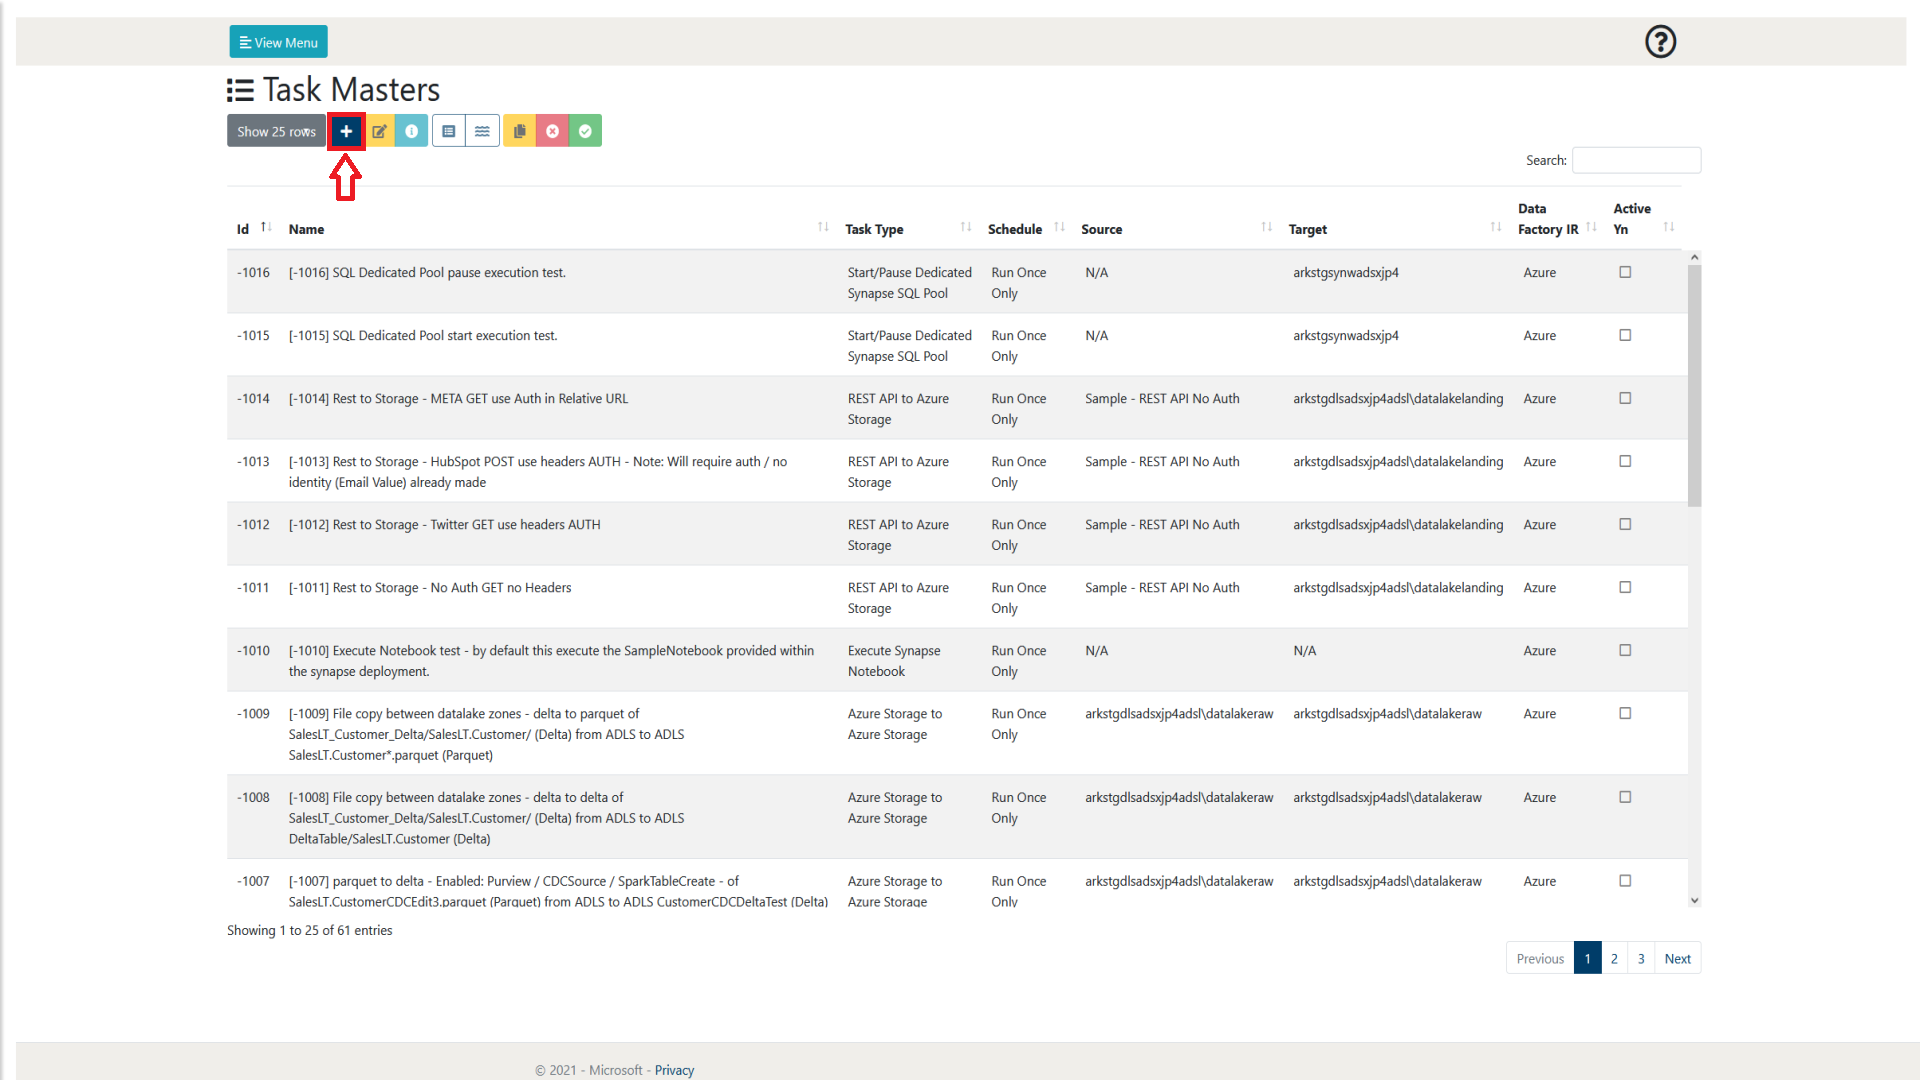
Task: Toggle Active checkbox for task -1013
Action: [x=1625, y=461]
